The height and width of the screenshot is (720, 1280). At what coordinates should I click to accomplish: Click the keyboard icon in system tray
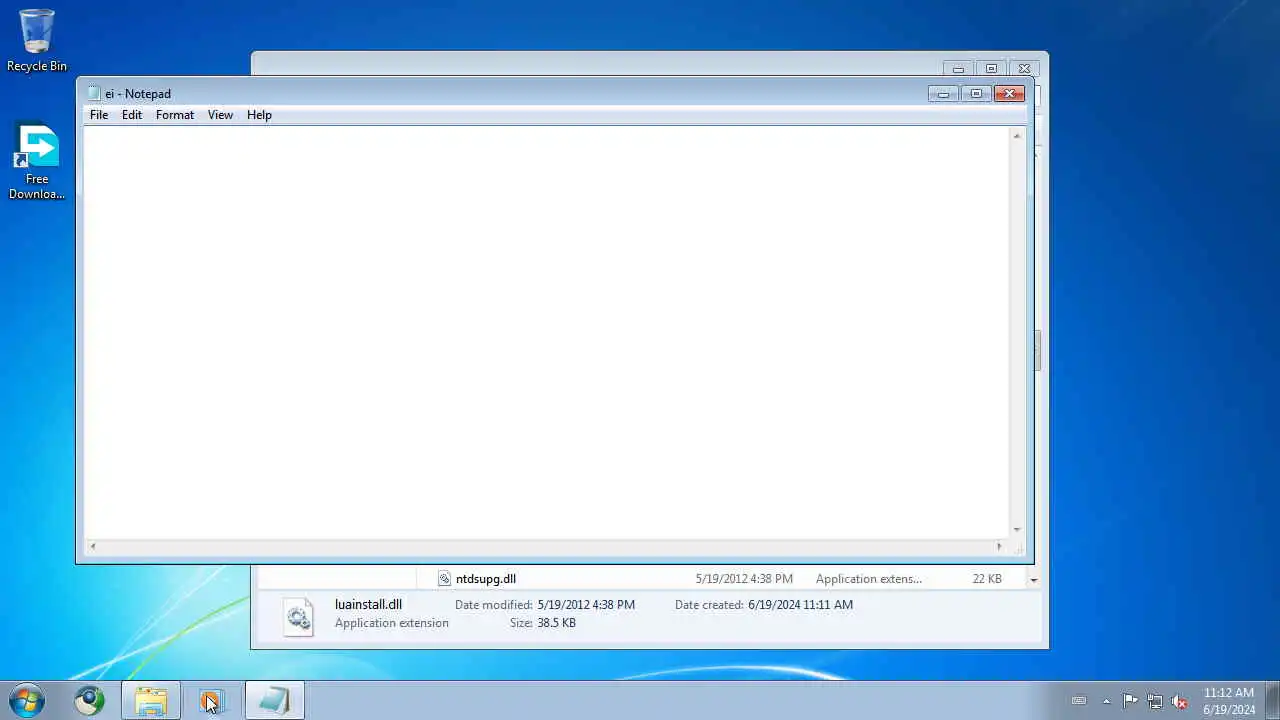click(1079, 701)
